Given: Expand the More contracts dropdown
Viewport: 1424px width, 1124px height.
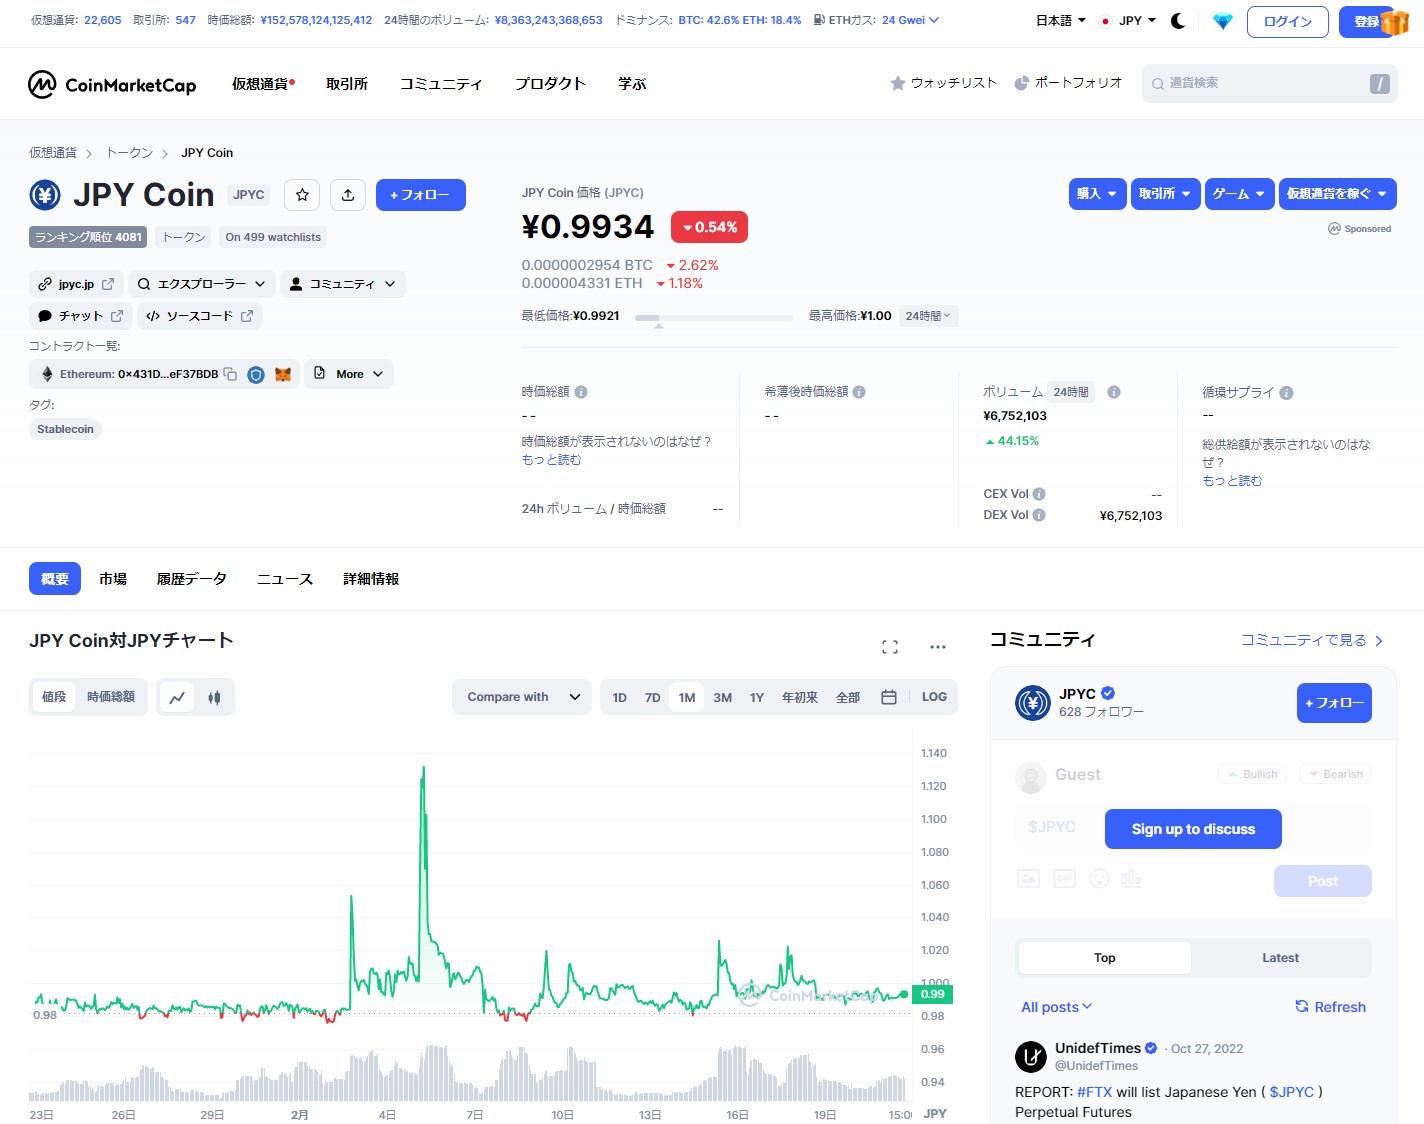Looking at the screenshot, I should 348,373.
